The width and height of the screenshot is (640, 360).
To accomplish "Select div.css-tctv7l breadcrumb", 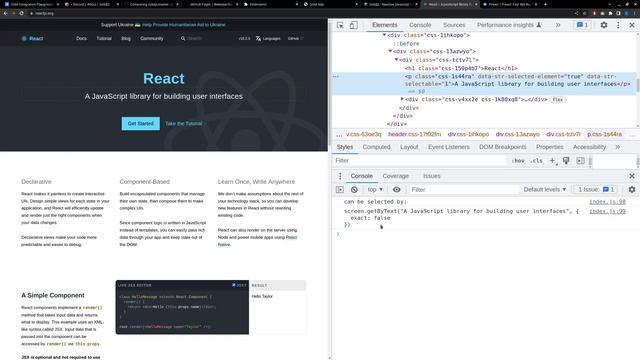I will point(563,134).
